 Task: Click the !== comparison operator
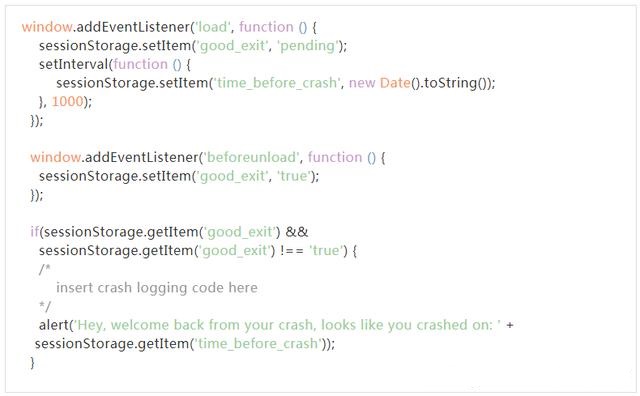point(292,250)
